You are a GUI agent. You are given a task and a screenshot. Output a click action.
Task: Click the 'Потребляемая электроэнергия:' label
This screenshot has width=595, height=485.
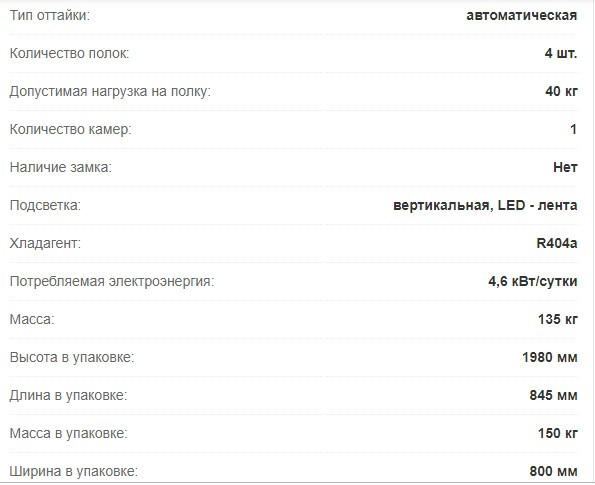coord(112,281)
